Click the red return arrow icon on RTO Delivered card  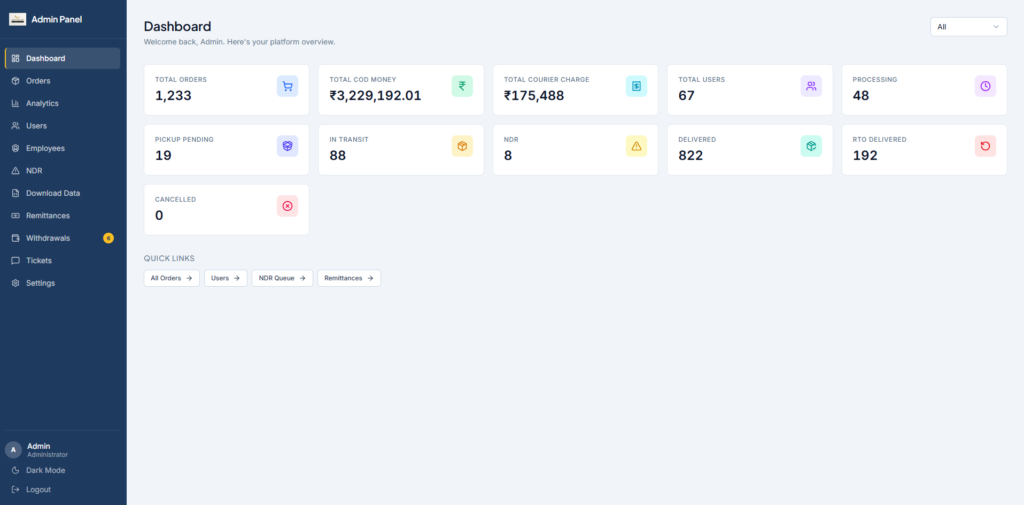985,146
